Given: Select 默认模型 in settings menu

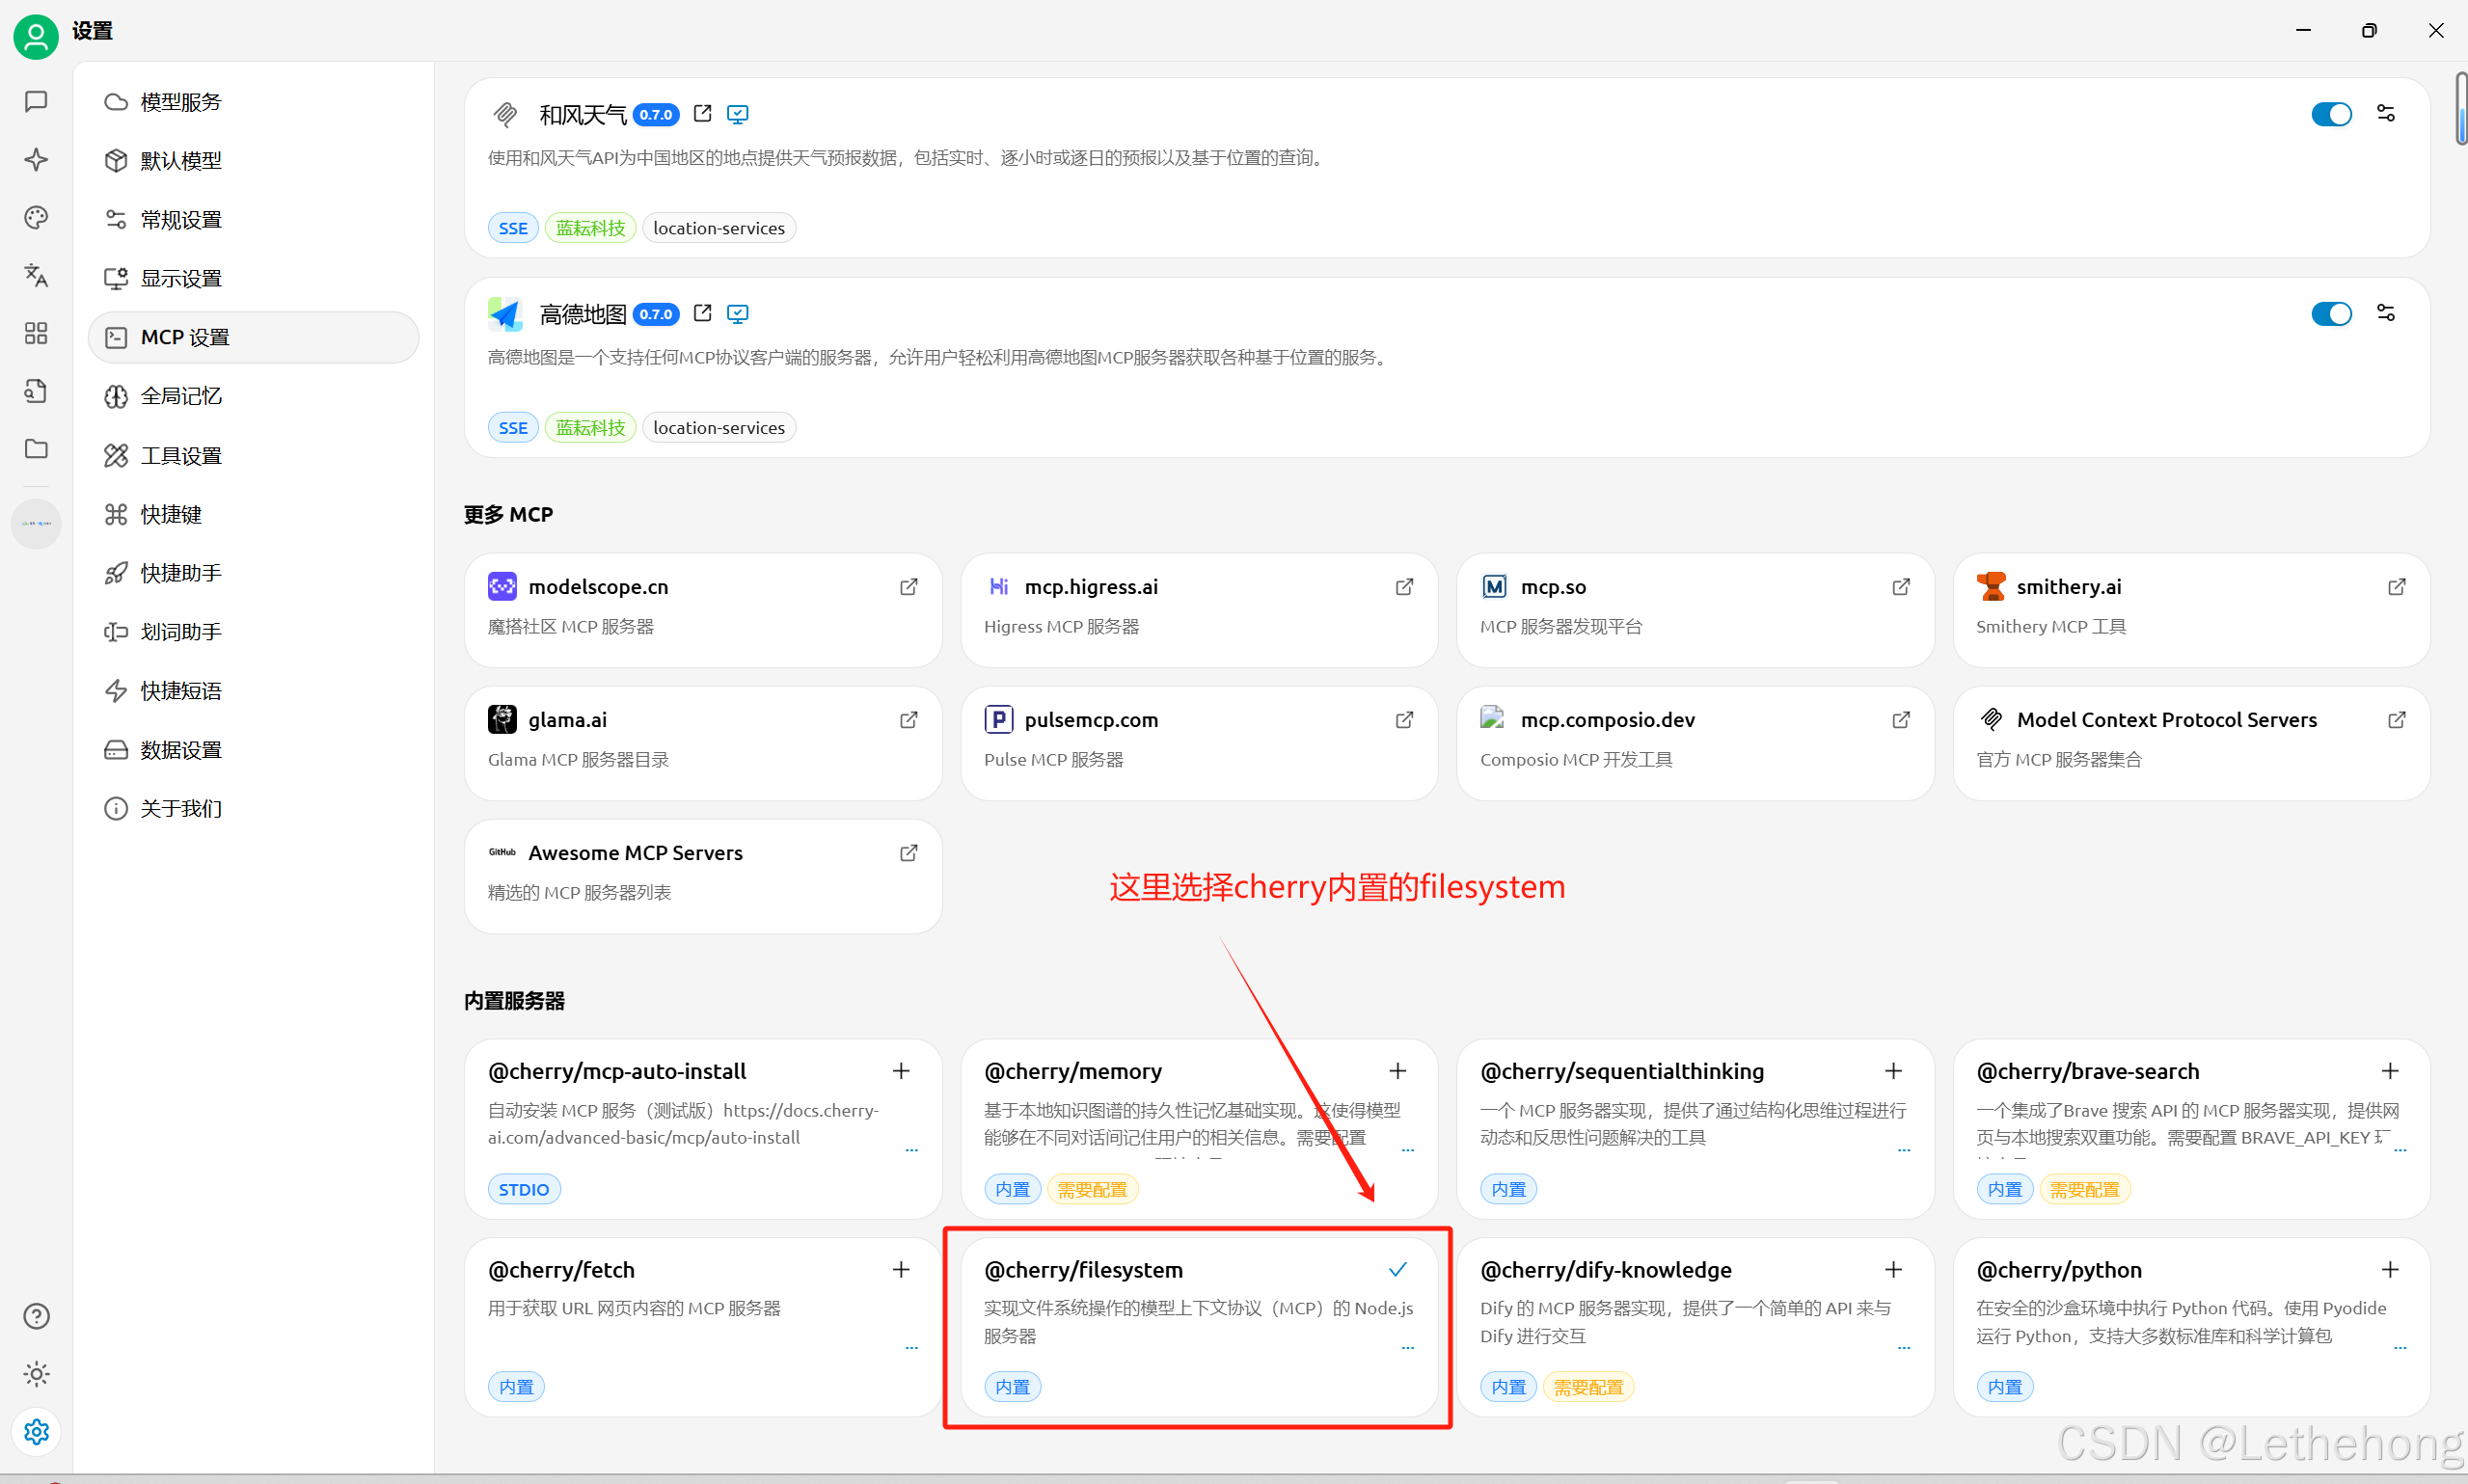Looking at the screenshot, I should pyautogui.click(x=253, y=161).
